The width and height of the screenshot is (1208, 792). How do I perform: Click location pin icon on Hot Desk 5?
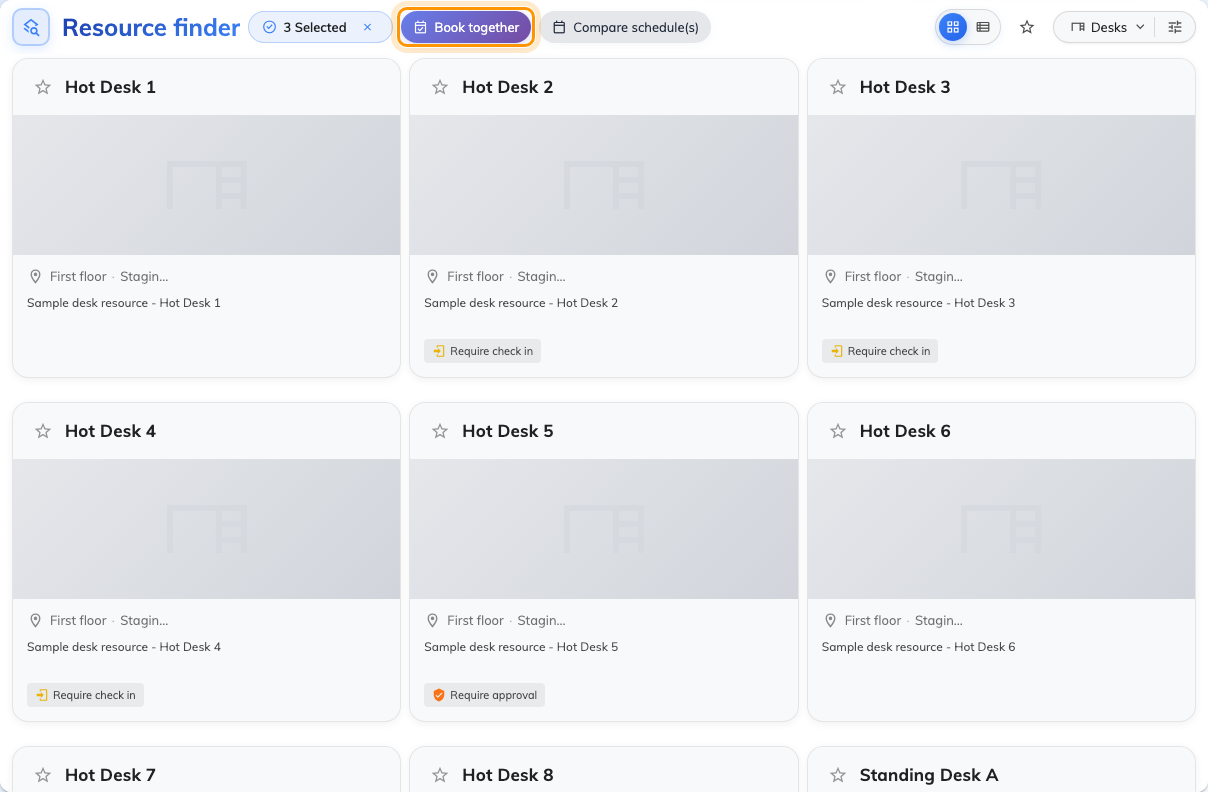pyautogui.click(x=432, y=620)
